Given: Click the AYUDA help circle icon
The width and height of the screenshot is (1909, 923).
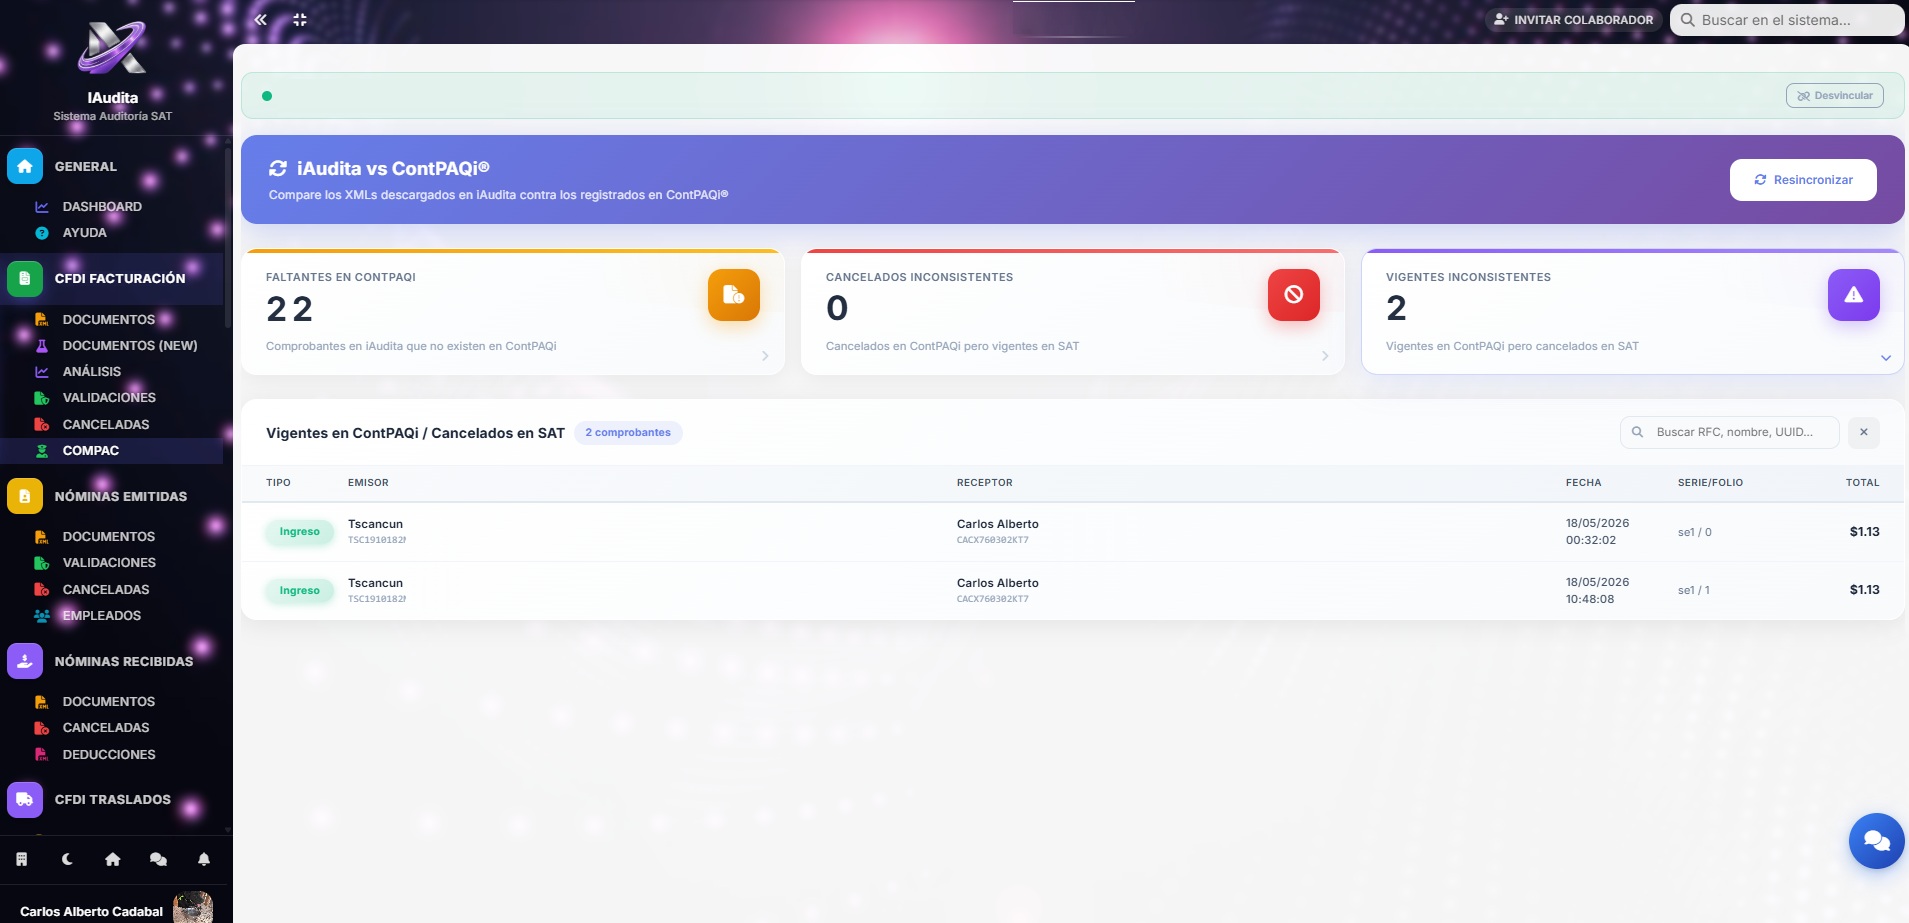Looking at the screenshot, I should point(42,233).
